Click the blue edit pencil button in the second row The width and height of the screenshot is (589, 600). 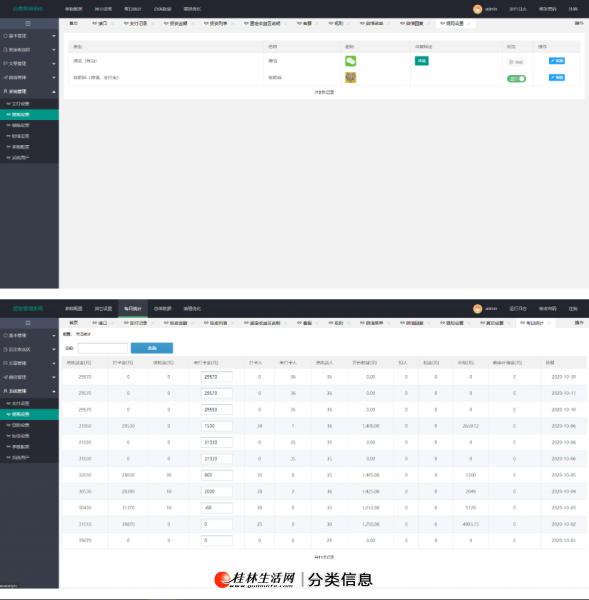click(x=556, y=78)
